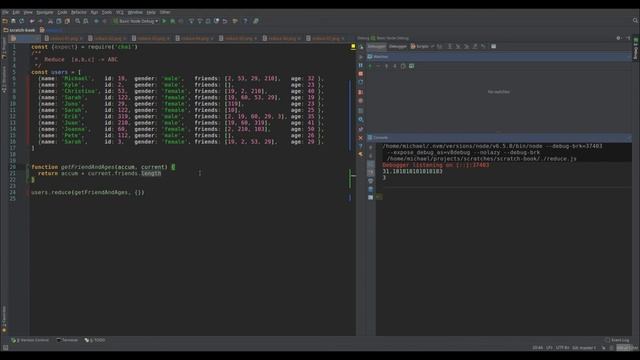Open the Code menu
Image resolution: width=640 pixels, height=360 pixels.
click(x=62, y=12)
